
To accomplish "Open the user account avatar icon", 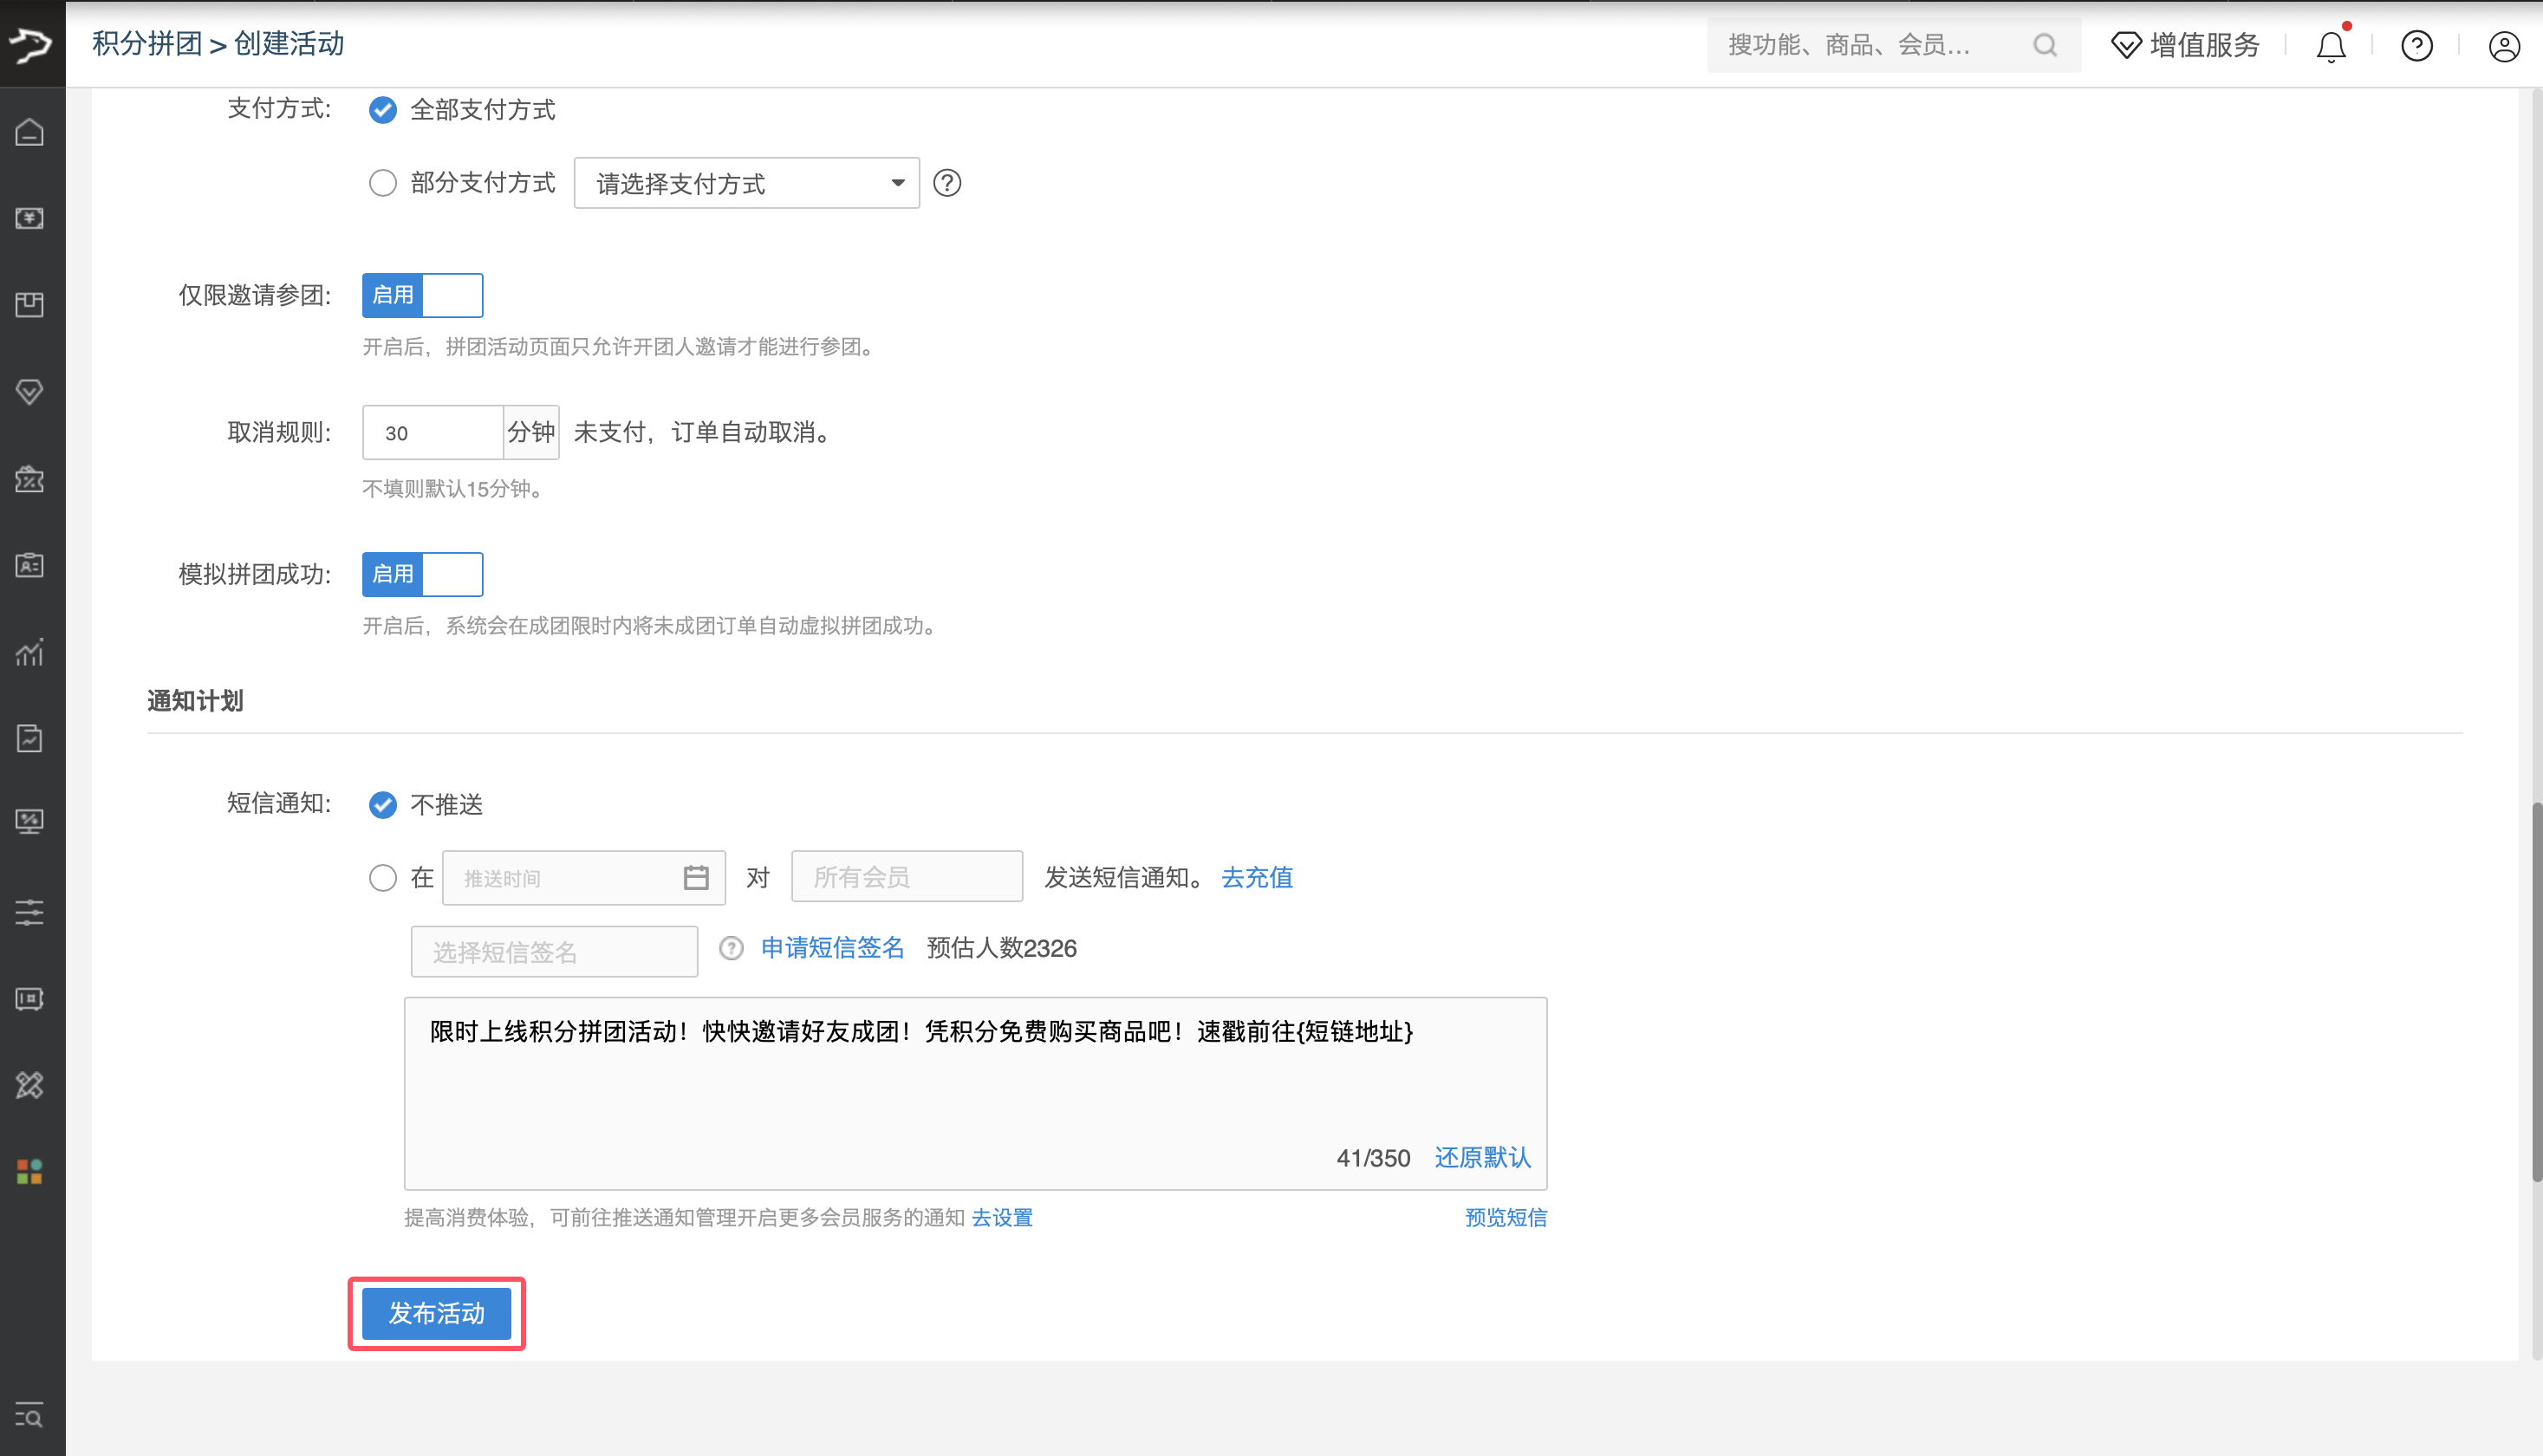I will point(2503,46).
